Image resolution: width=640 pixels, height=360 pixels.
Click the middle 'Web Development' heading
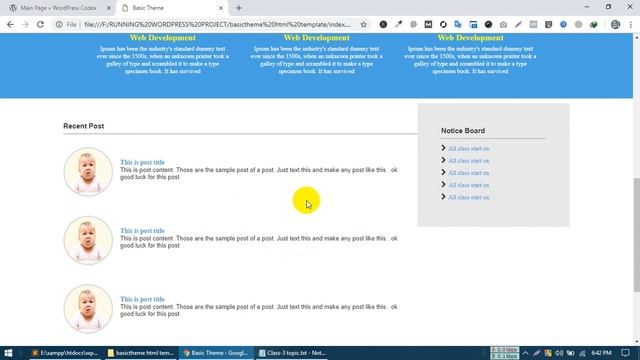[316, 38]
